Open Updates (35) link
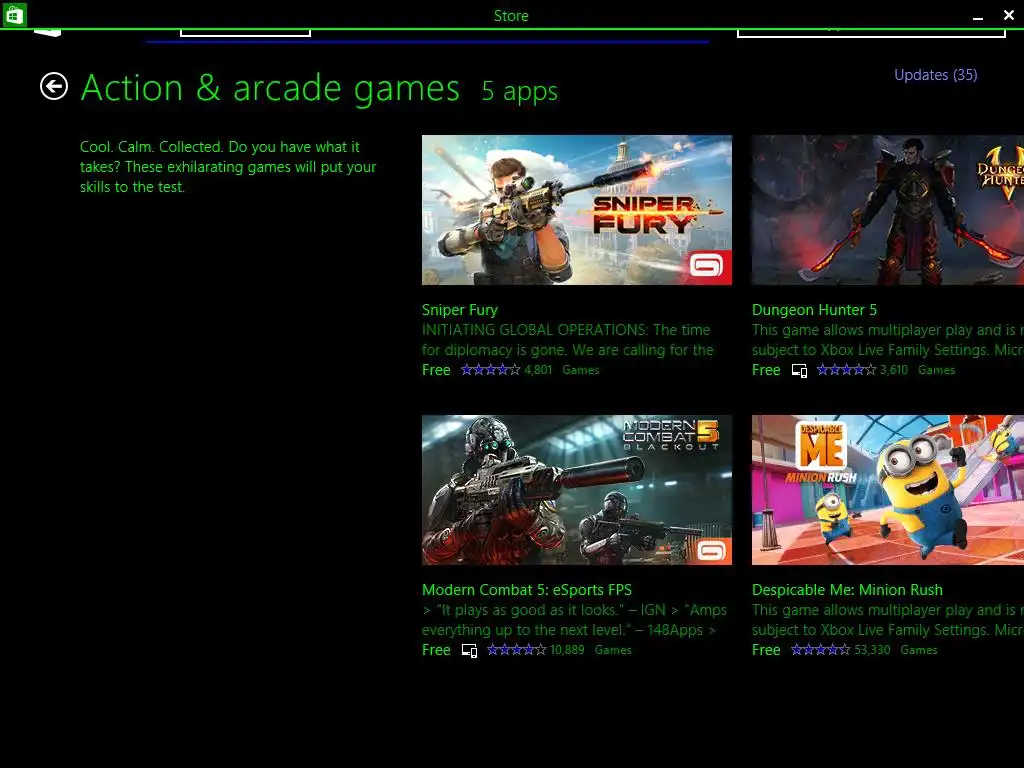Image resolution: width=1024 pixels, height=768 pixels. [x=935, y=75]
